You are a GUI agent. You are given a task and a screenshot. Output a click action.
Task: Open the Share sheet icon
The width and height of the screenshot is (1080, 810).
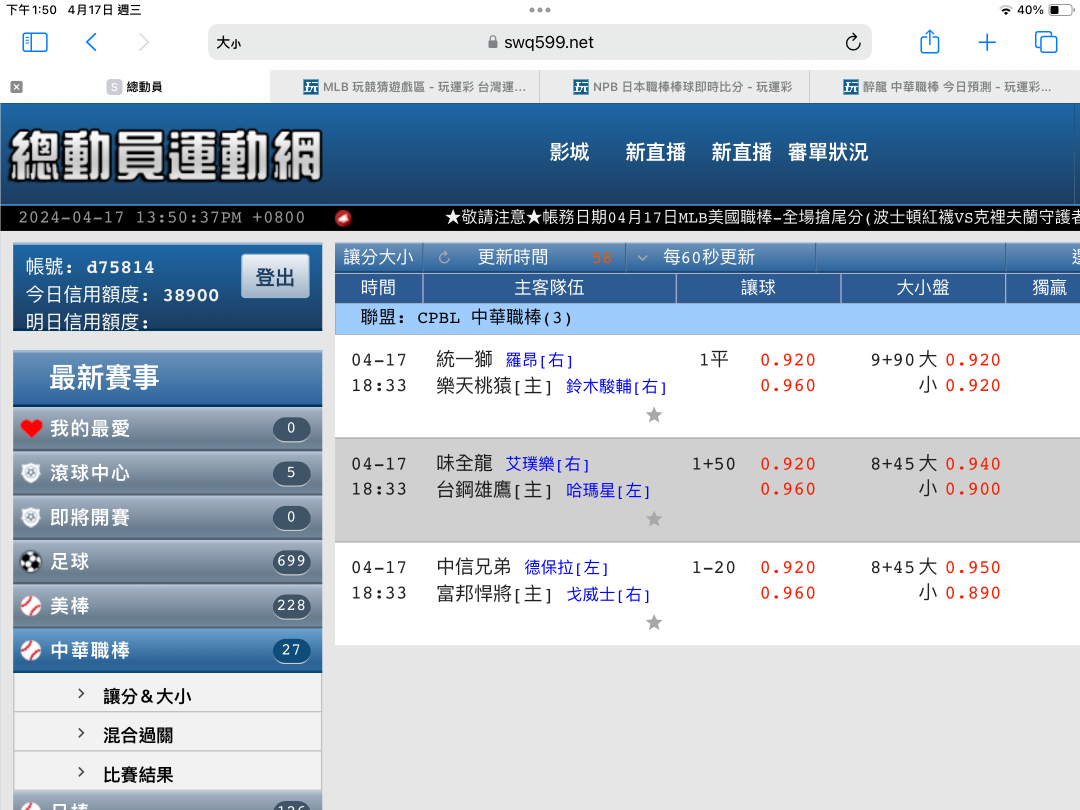(x=930, y=42)
